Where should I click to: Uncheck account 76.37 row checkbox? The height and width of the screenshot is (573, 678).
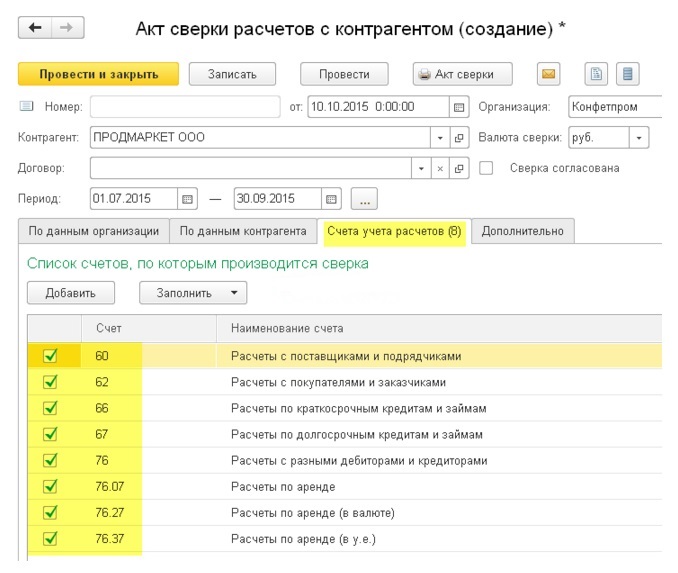click(50, 538)
